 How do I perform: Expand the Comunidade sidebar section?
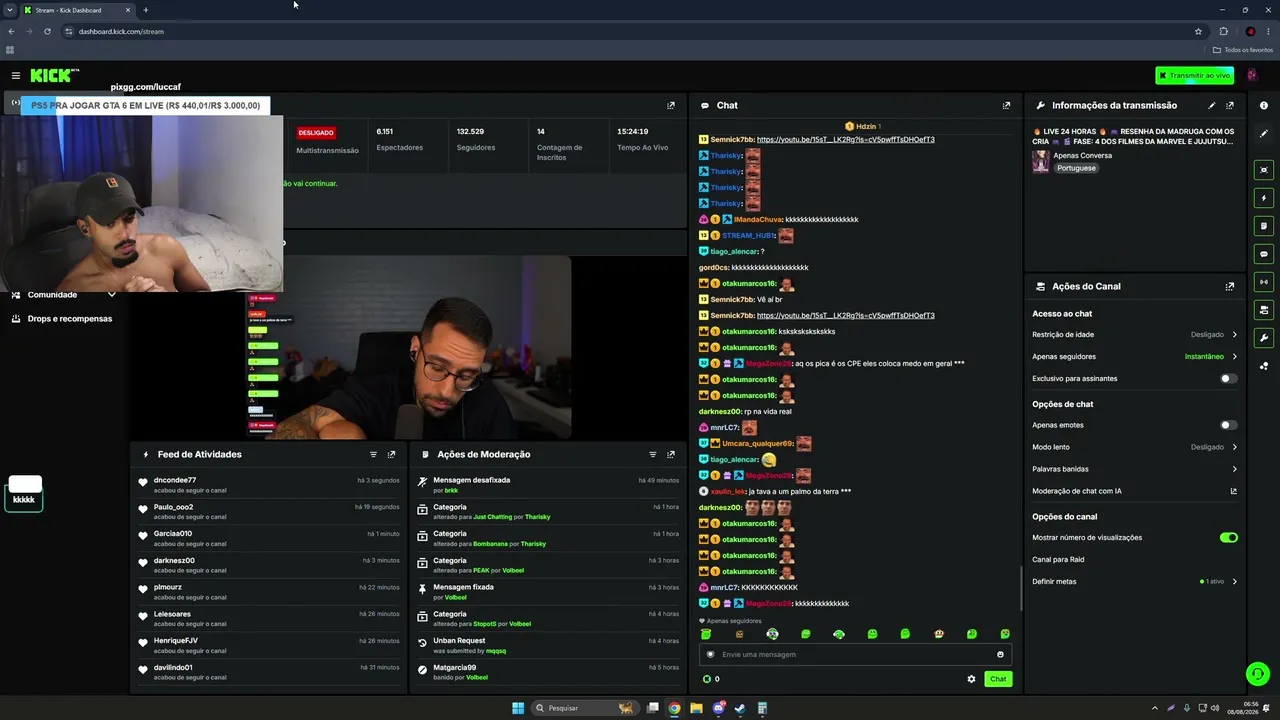point(64,295)
